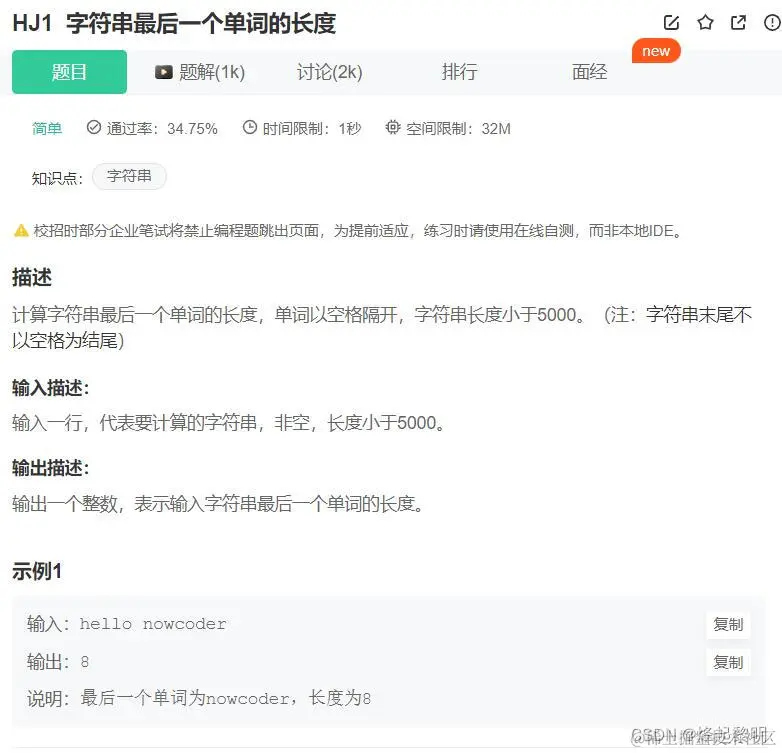Viewport: 782px width, 753px height.
Task: Click the 输入描述: heading
Action: click(x=50, y=388)
